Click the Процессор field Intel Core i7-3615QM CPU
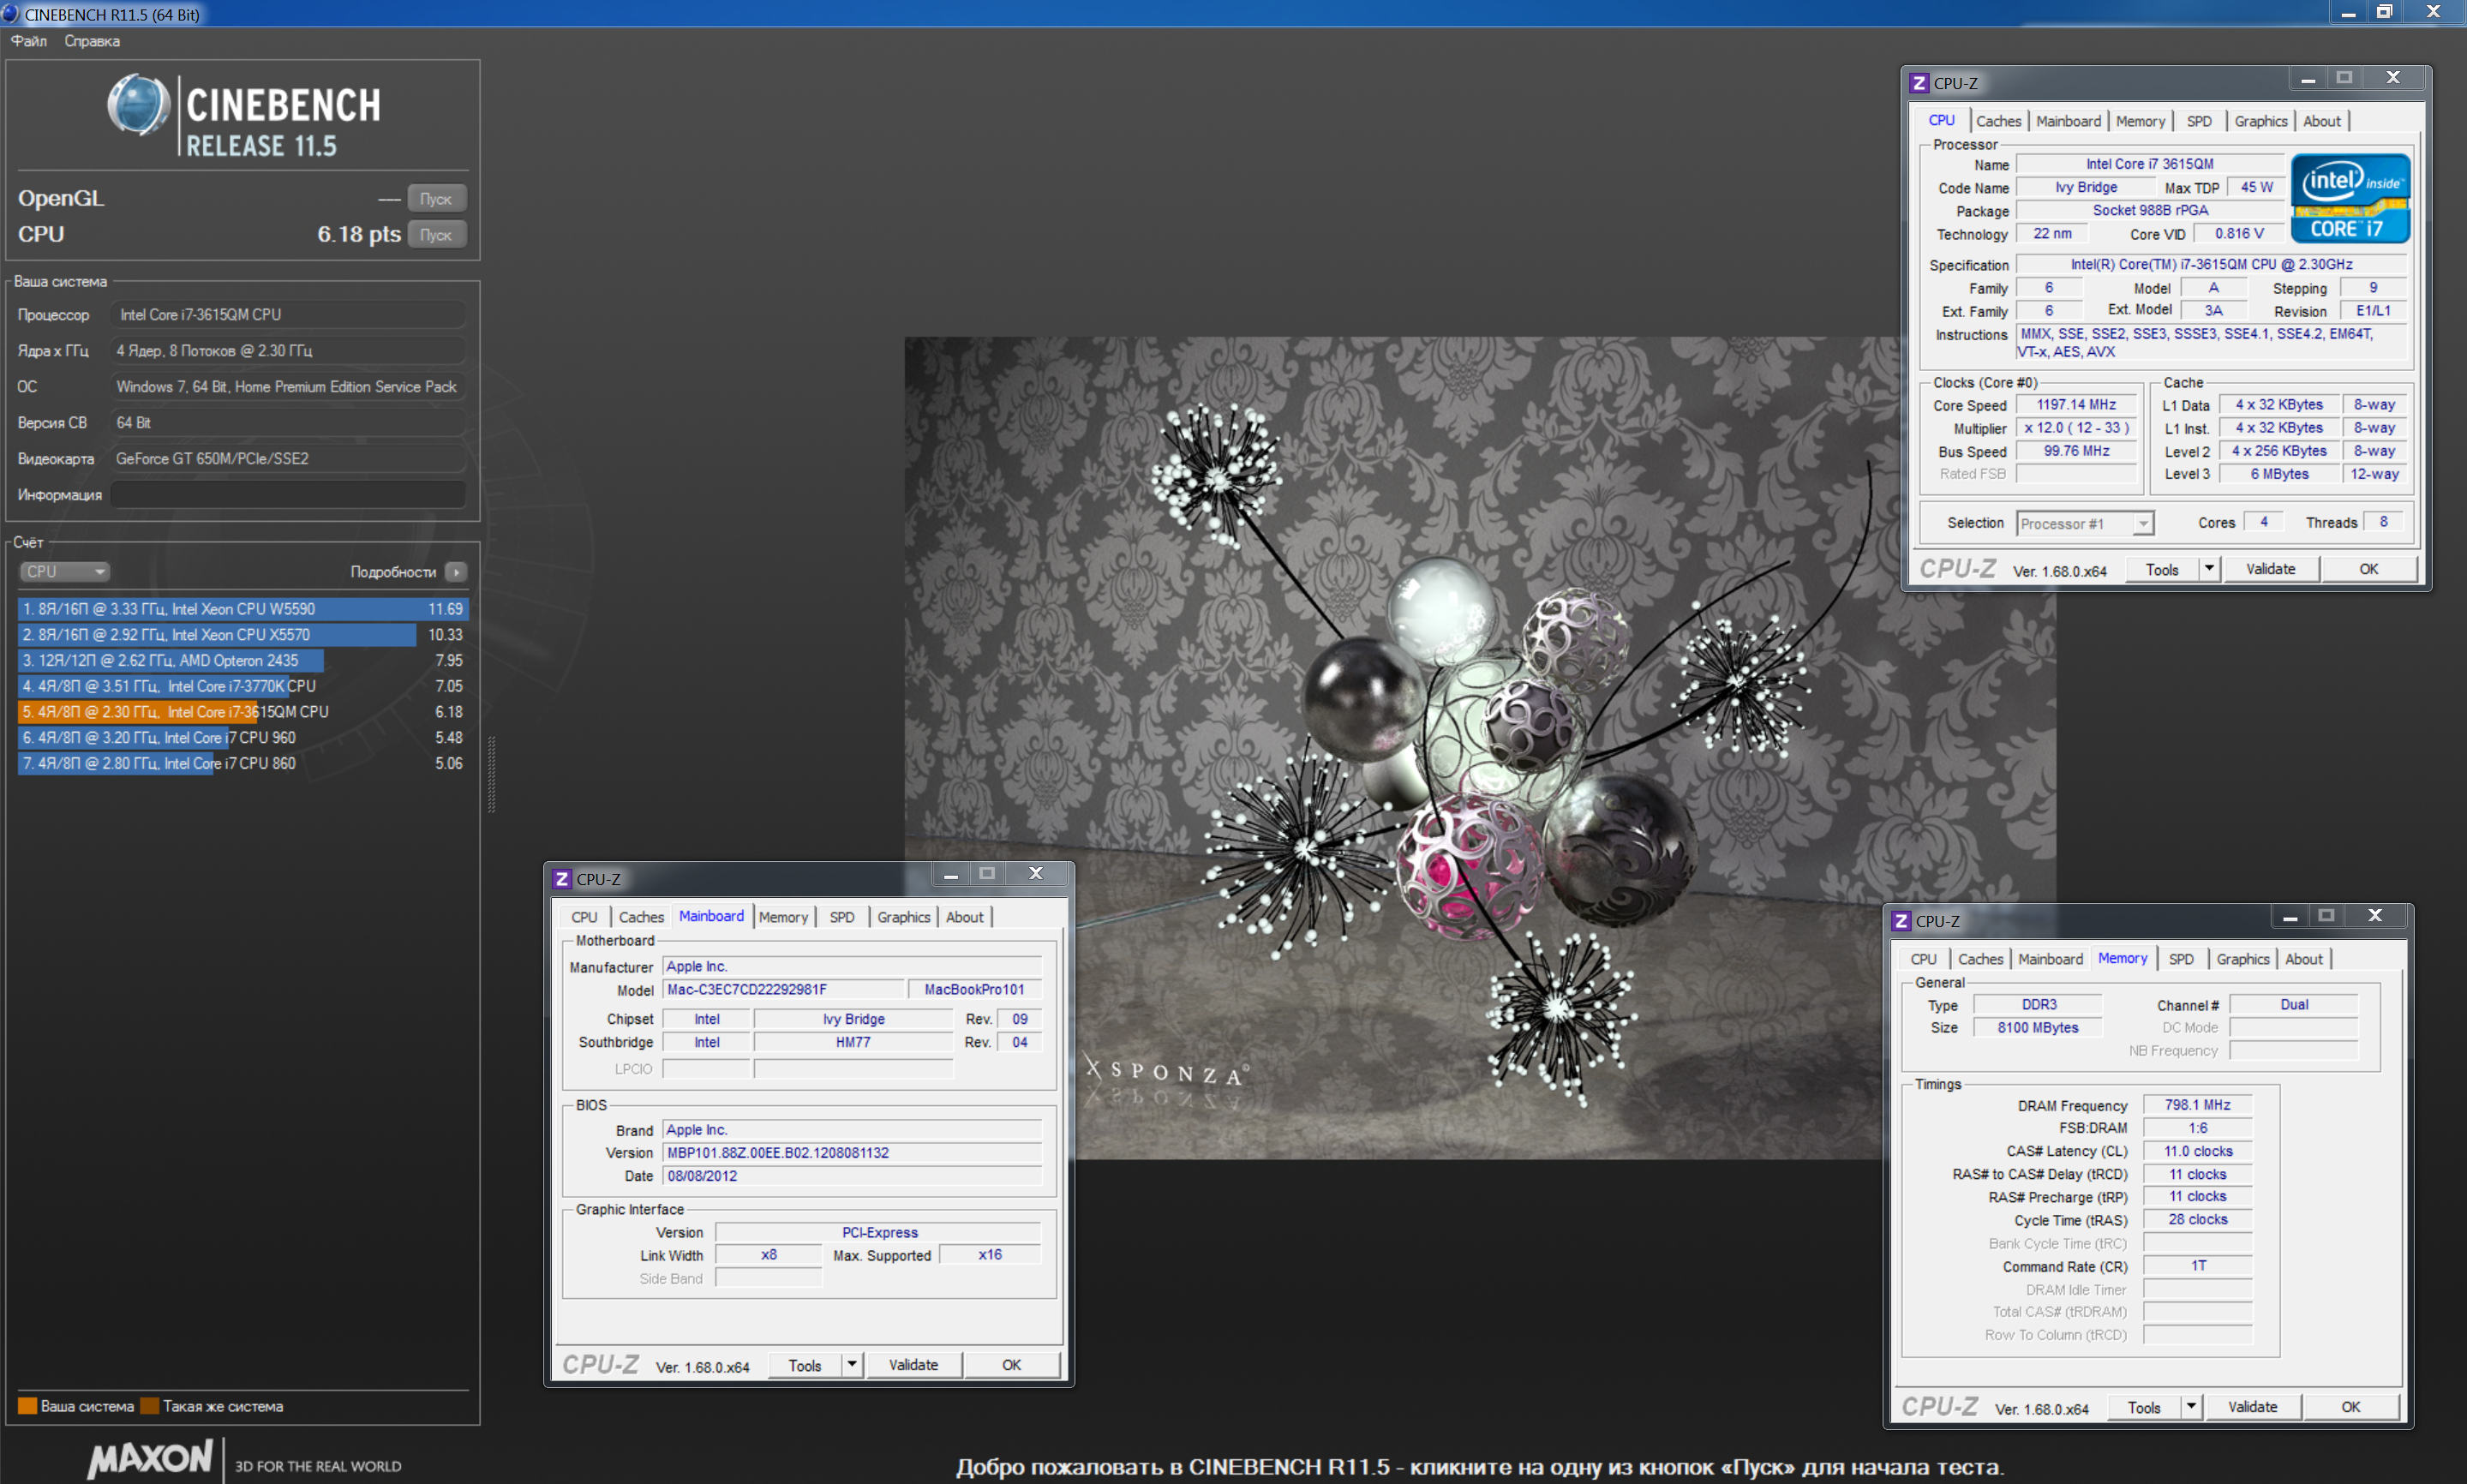 point(288,315)
